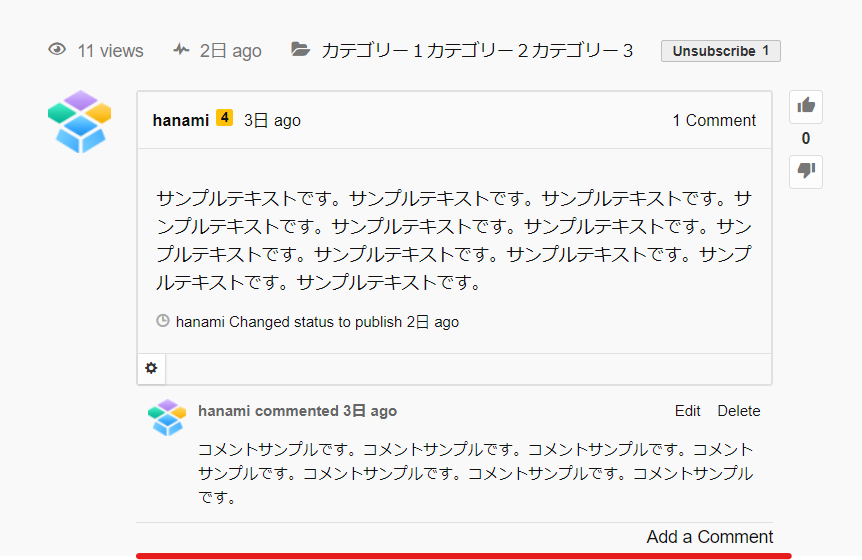
Task: Click the 1 Comment link
Action: (x=714, y=120)
